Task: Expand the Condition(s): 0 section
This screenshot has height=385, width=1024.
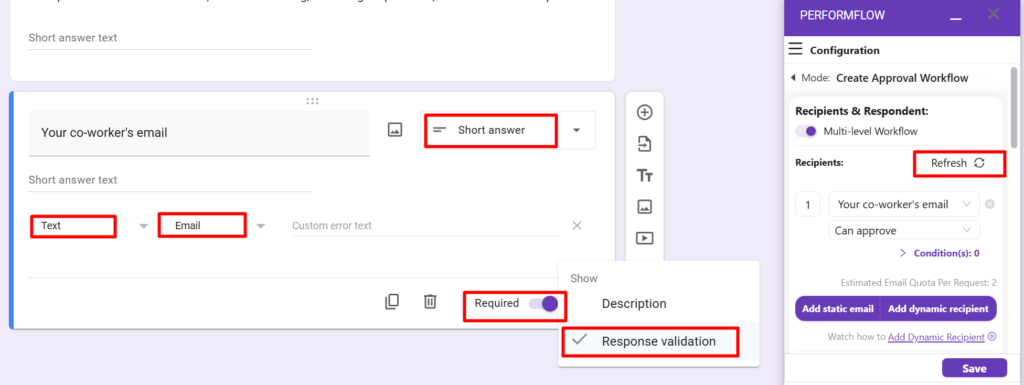Action: 939,253
